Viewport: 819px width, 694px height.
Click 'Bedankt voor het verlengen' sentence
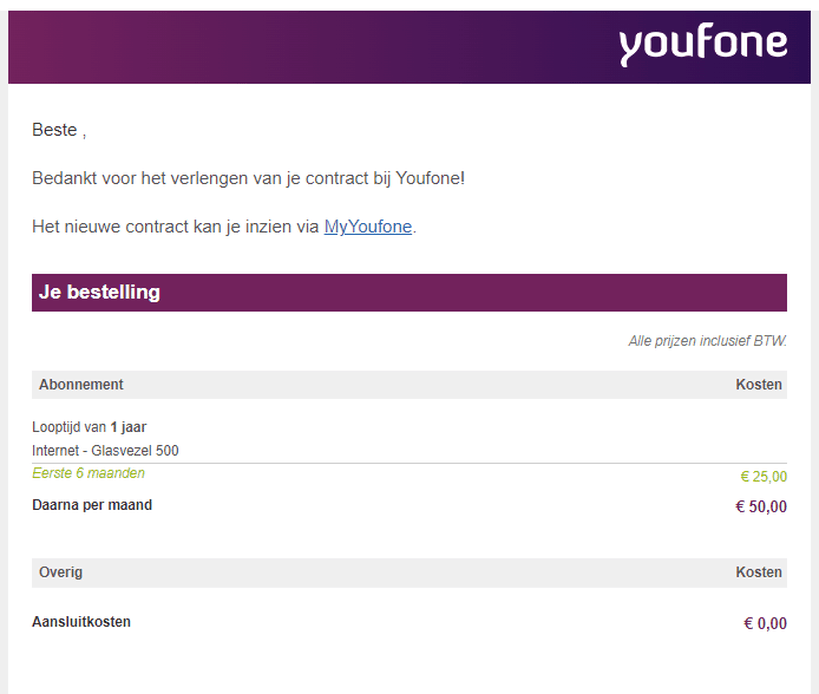pyautogui.click(x=248, y=179)
